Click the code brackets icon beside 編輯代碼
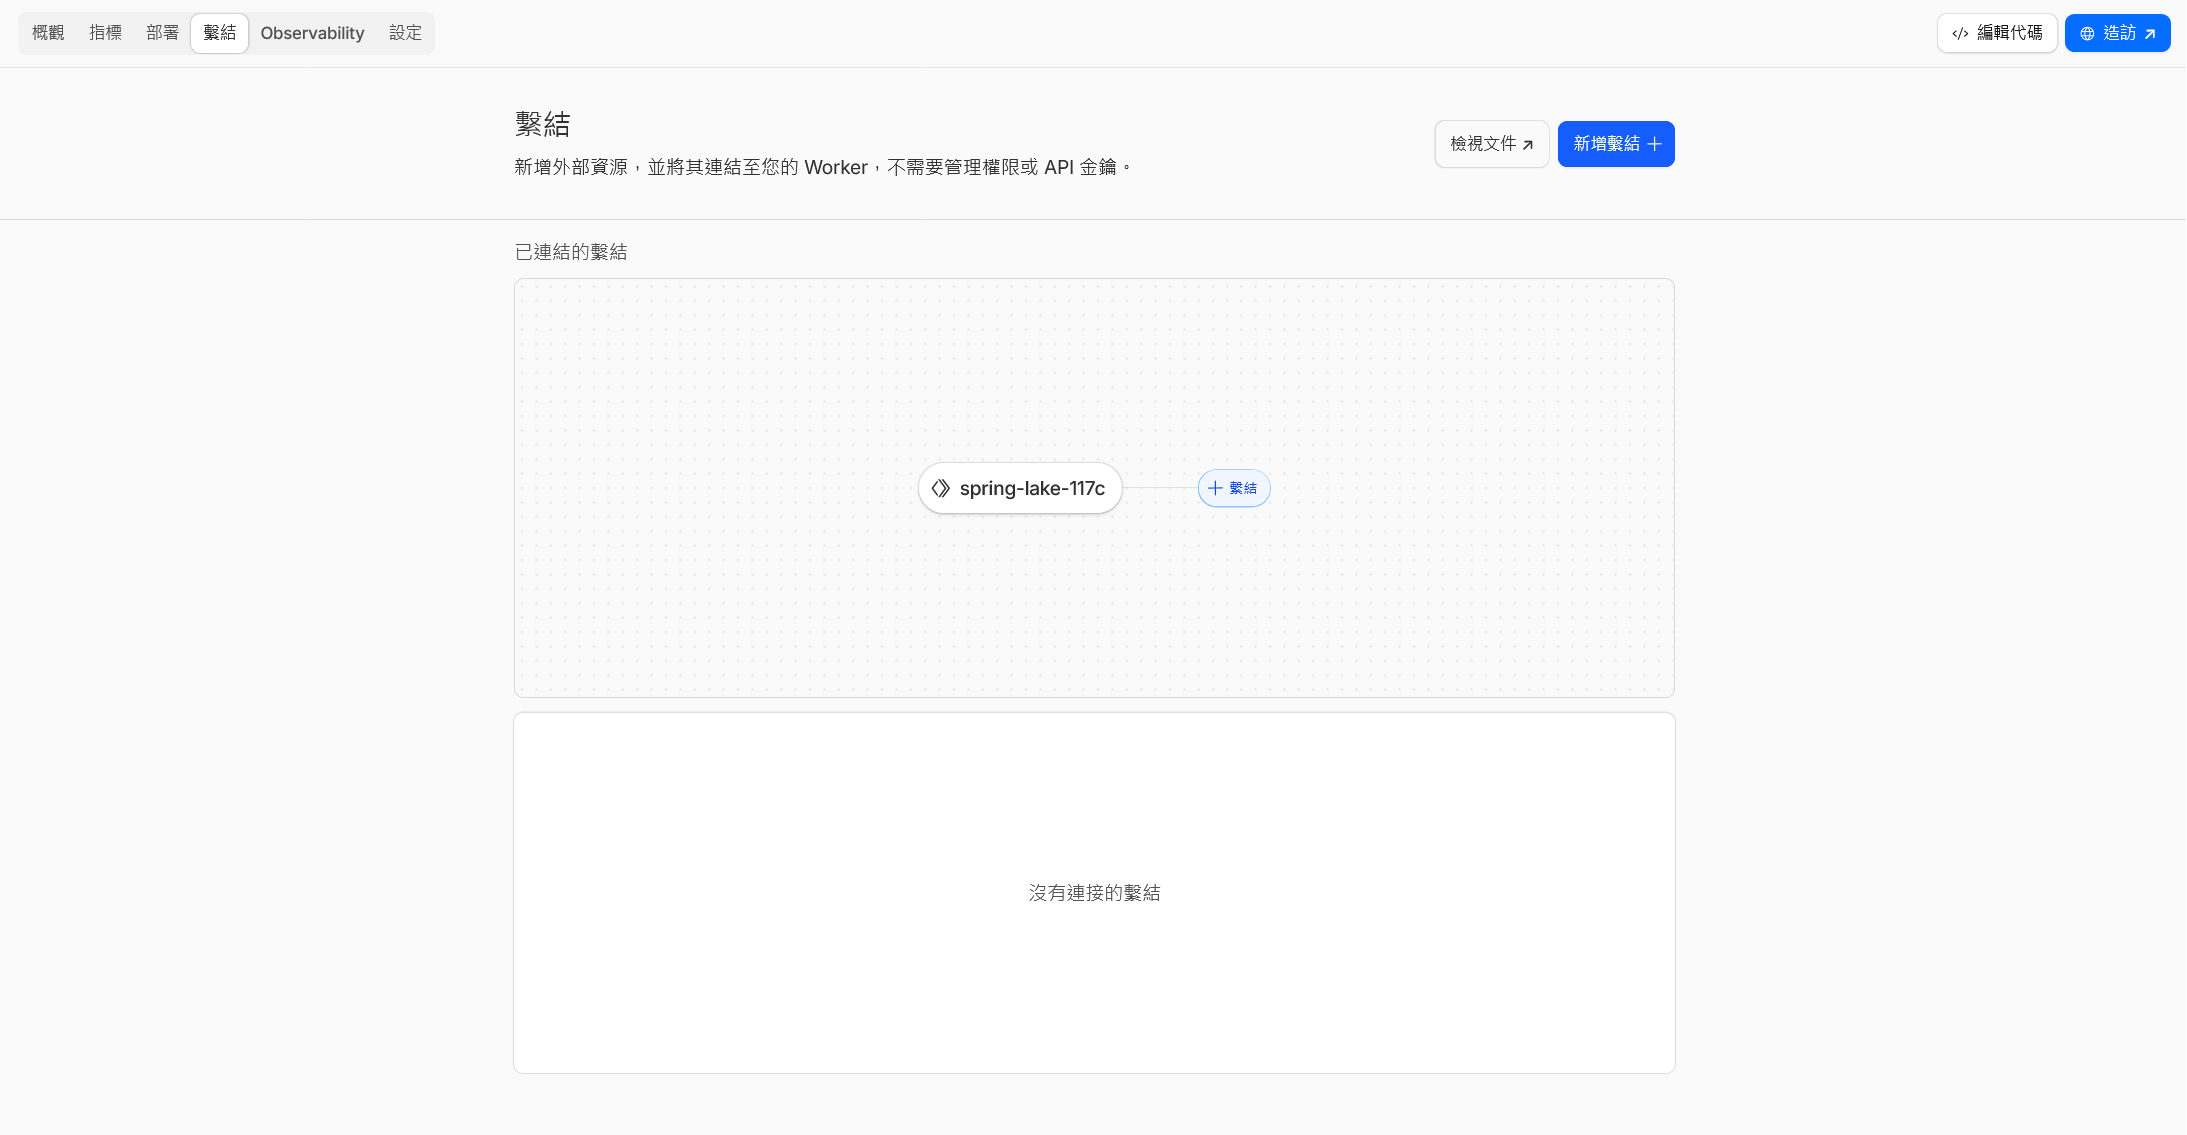The image size is (2187, 1135). pos(1960,33)
